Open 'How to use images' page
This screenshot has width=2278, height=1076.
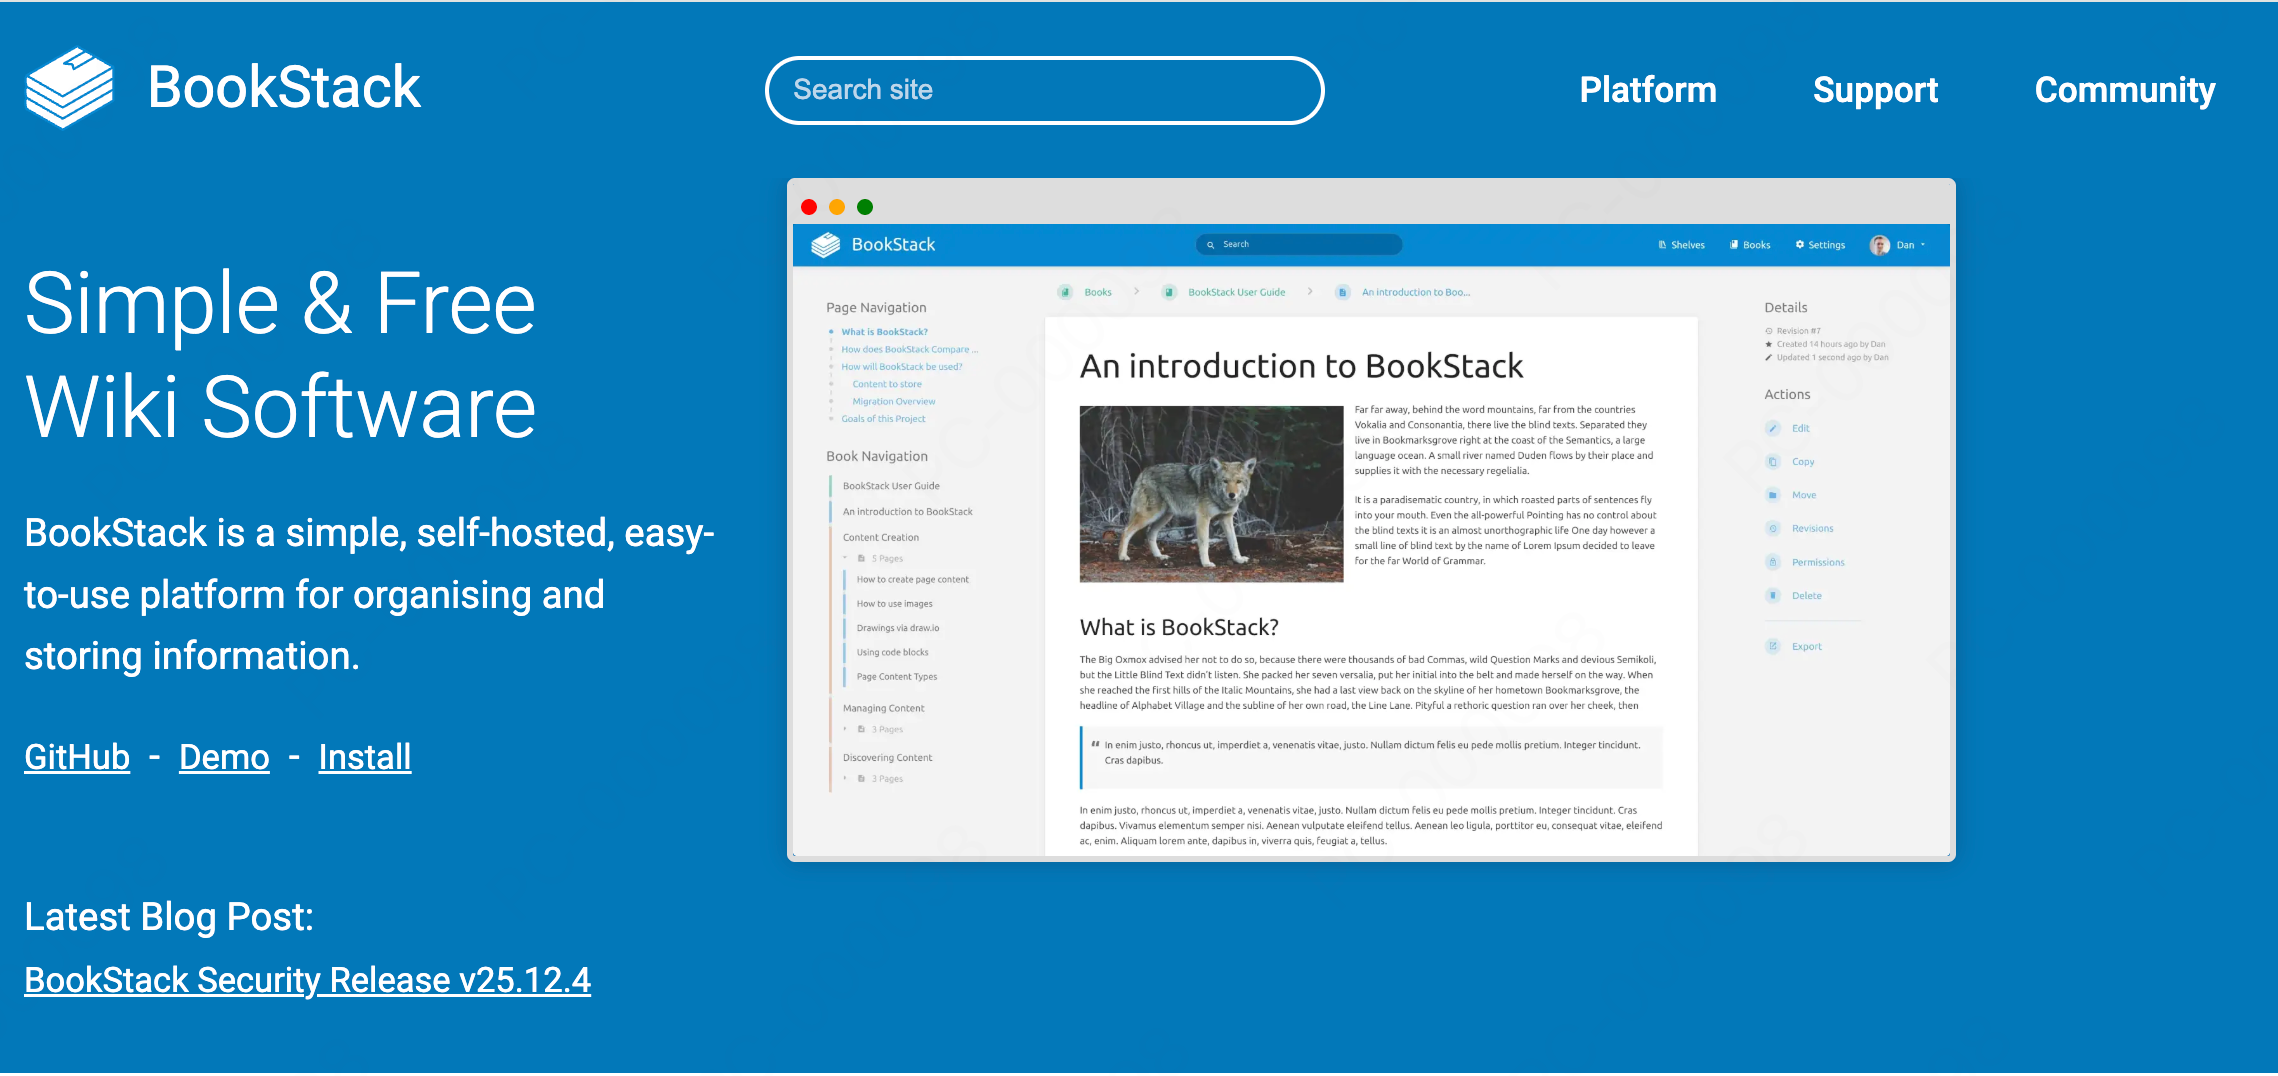(894, 604)
